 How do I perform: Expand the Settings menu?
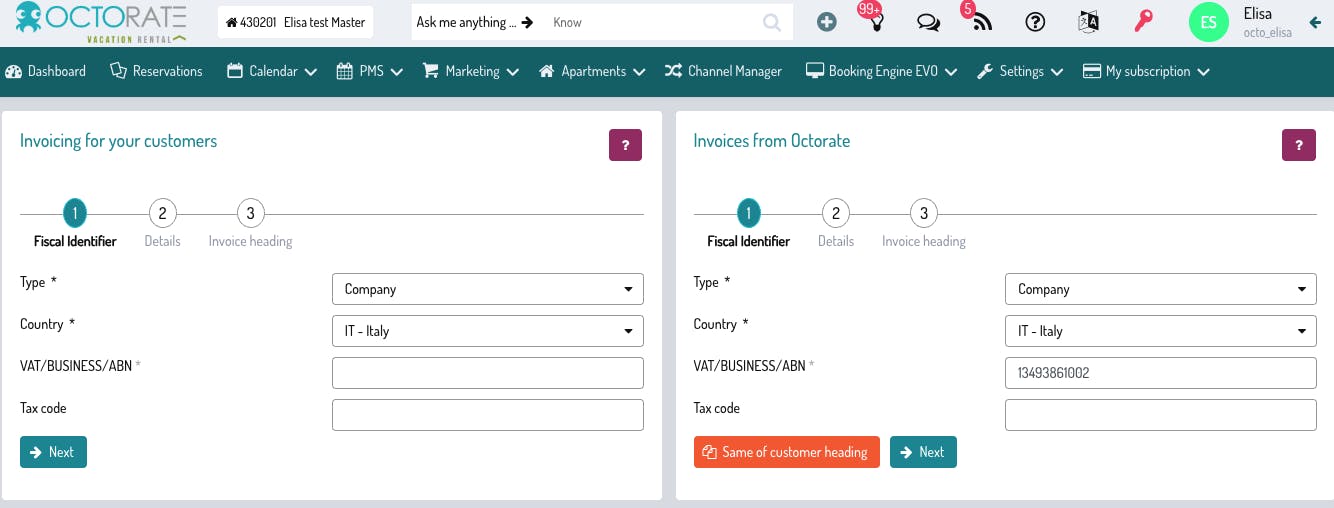(1019, 71)
